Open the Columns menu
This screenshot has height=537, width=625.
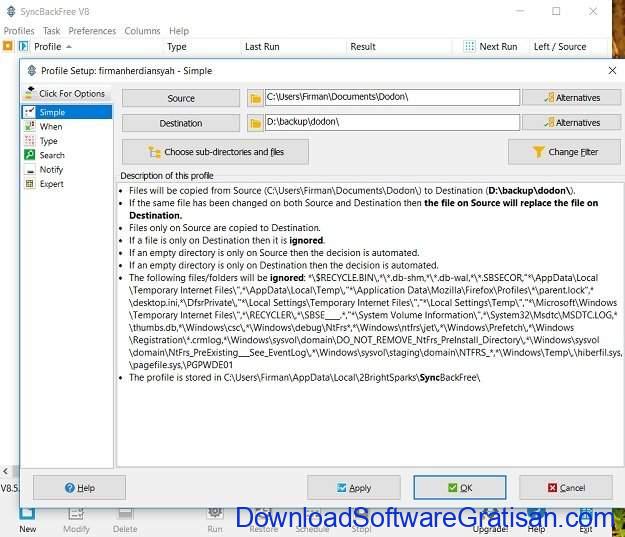point(142,31)
